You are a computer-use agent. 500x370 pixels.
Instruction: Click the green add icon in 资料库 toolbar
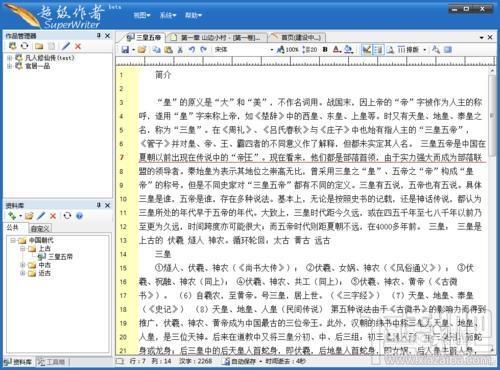tap(12, 216)
